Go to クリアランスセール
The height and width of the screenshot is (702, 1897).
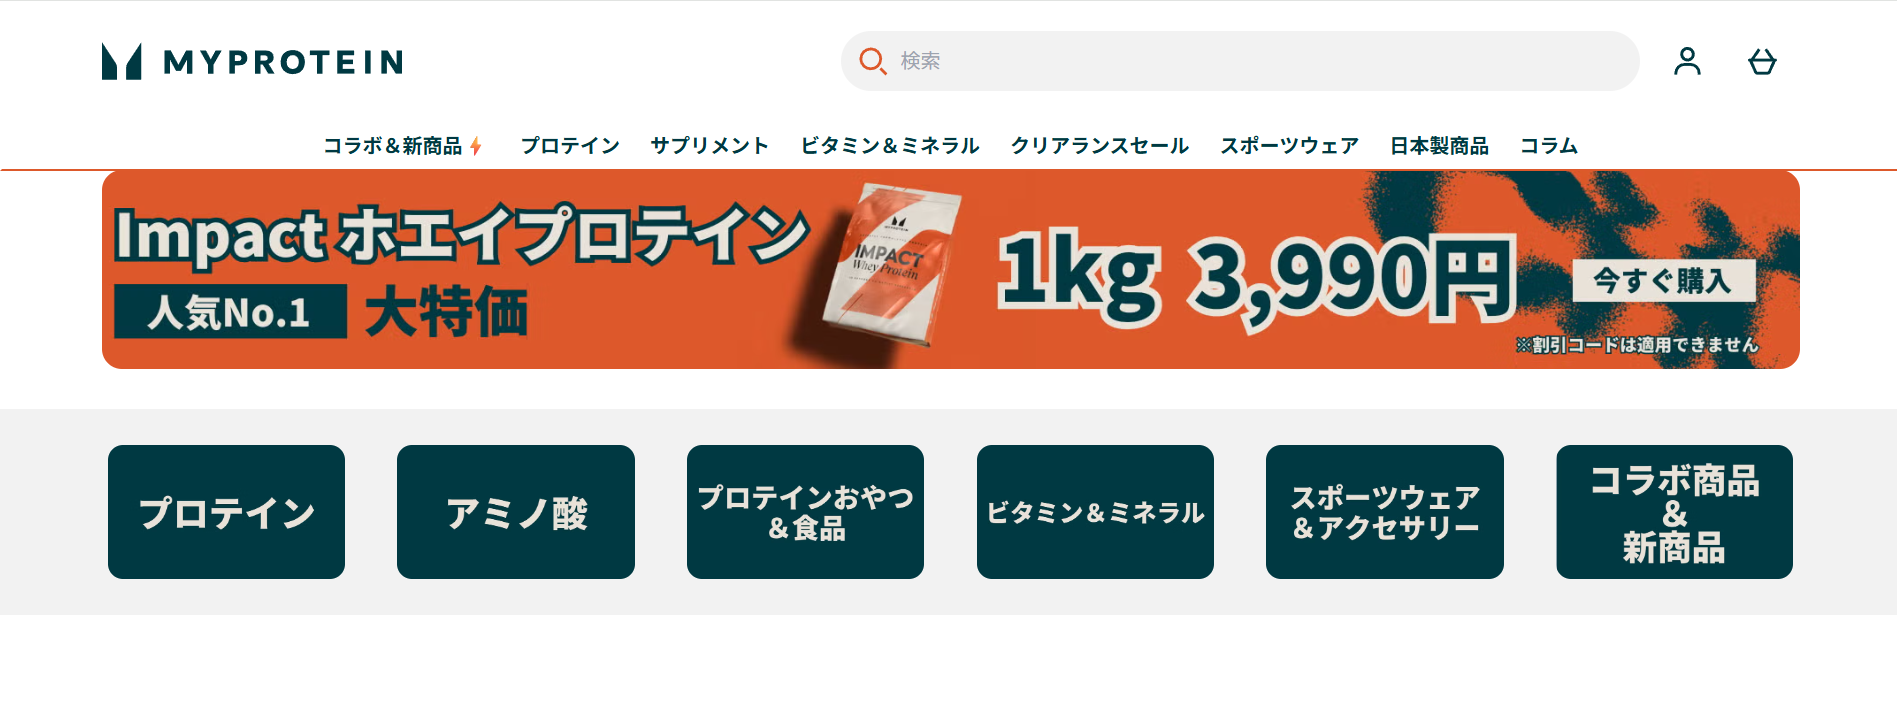[1100, 146]
